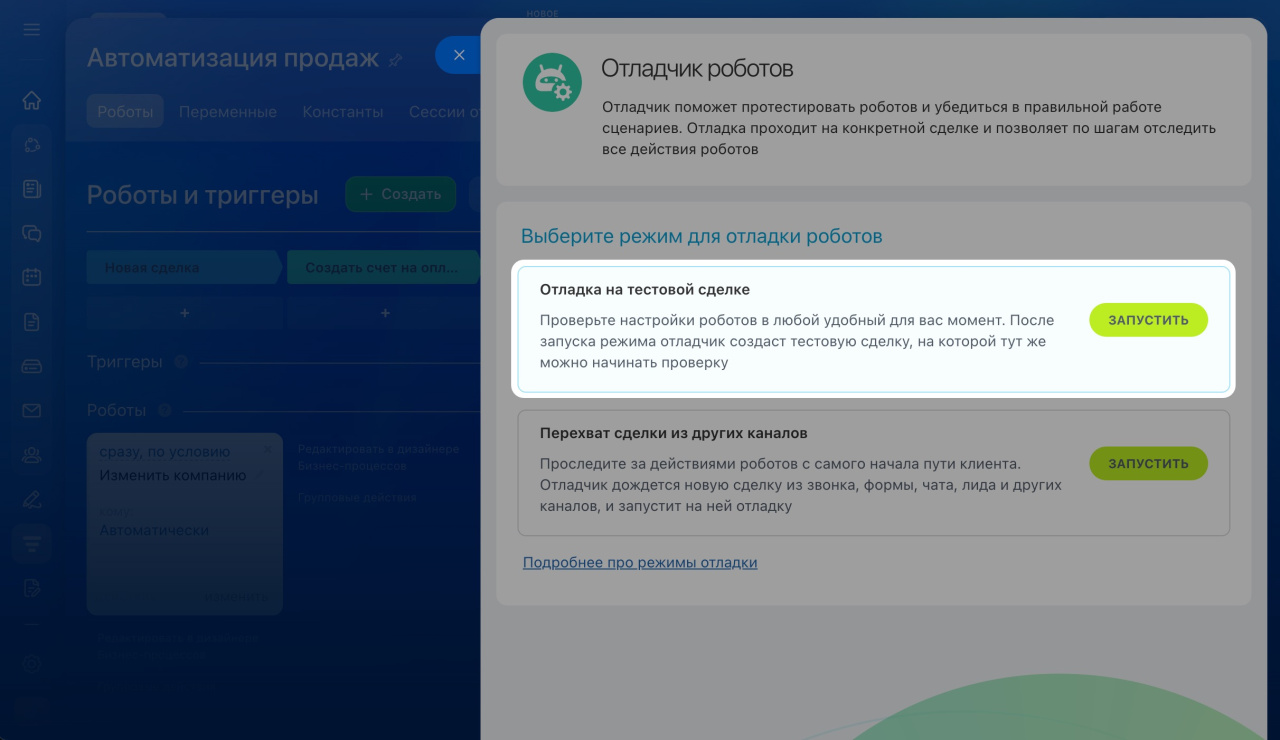Launch deal interception with Запустить button

point(1148,463)
